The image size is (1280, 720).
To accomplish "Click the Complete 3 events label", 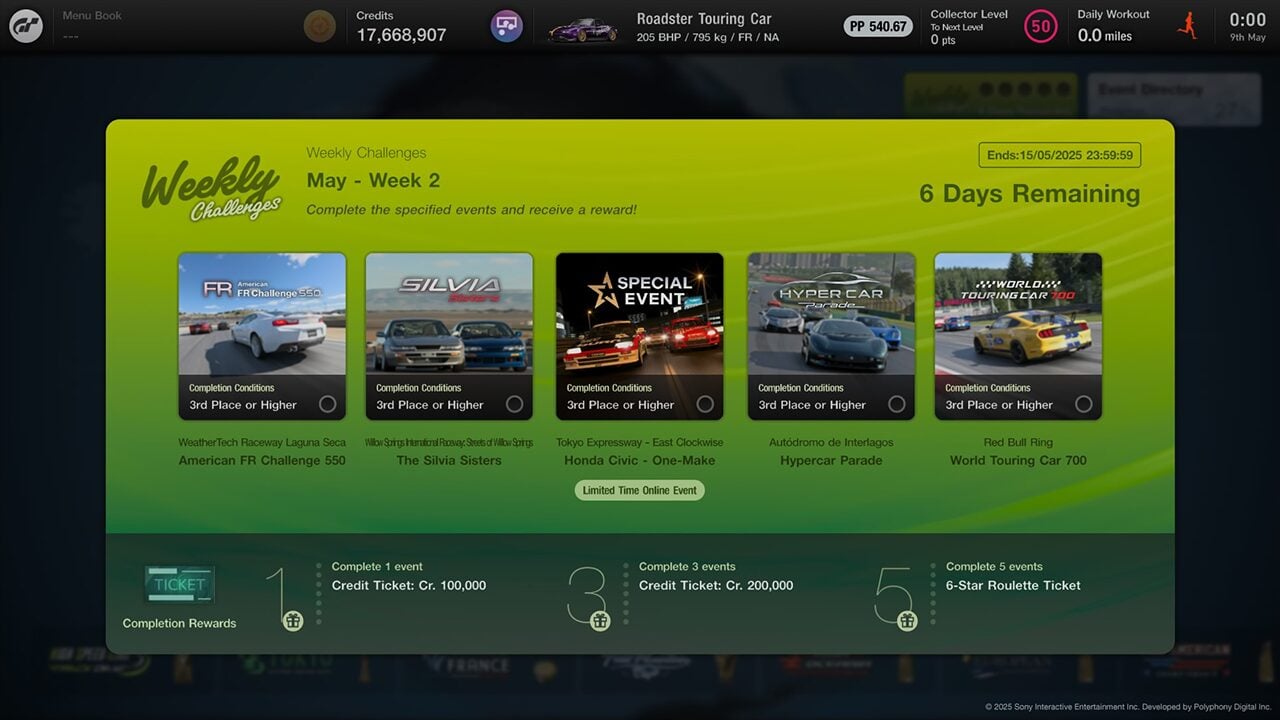I will pyautogui.click(x=687, y=566).
